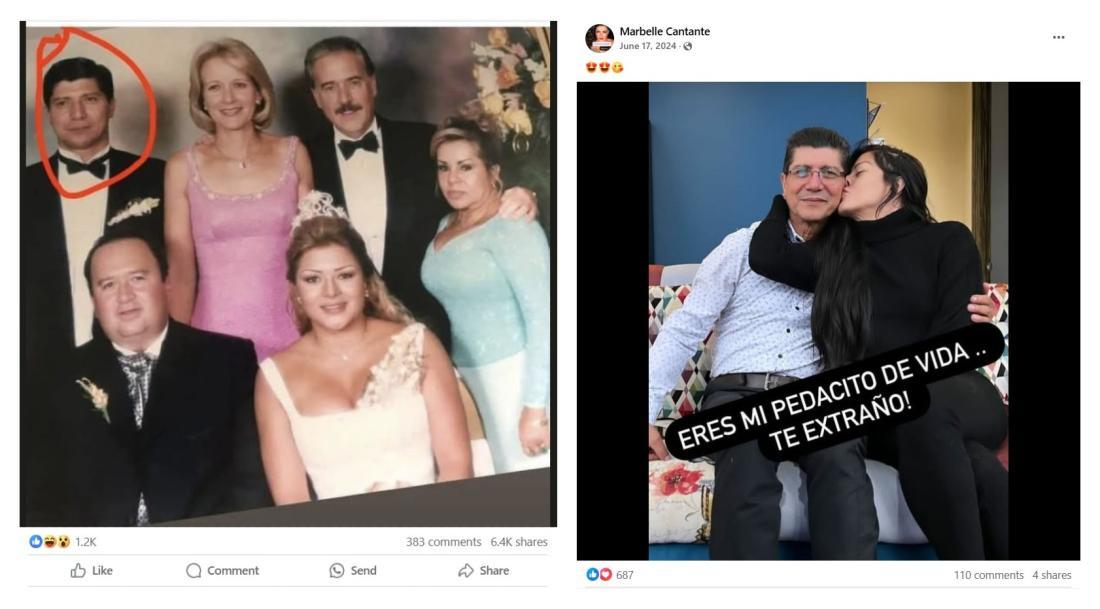Click the Comment speech bubble icon
This screenshot has height=609, width=1100.
click(x=194, y=570)
